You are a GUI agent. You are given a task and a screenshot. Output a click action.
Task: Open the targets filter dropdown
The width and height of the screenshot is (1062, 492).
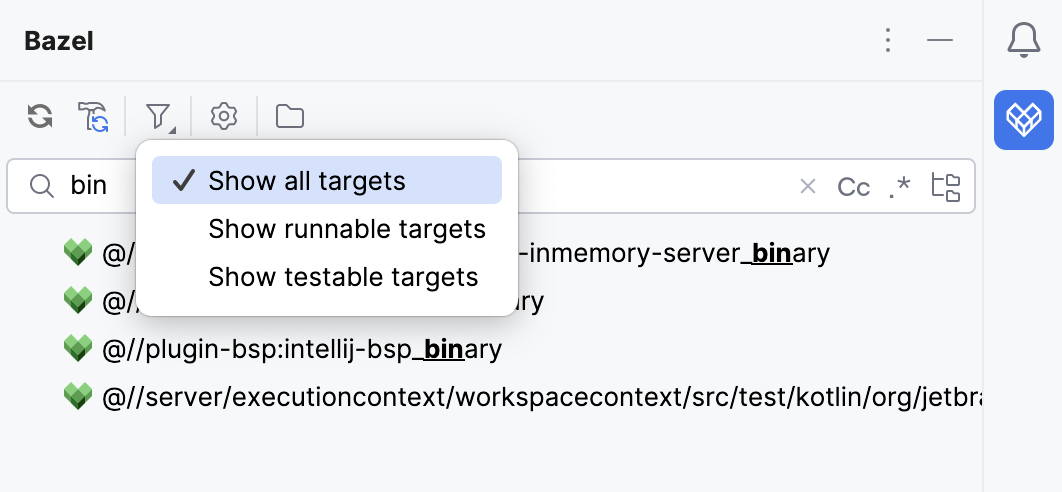click(158, 117)
